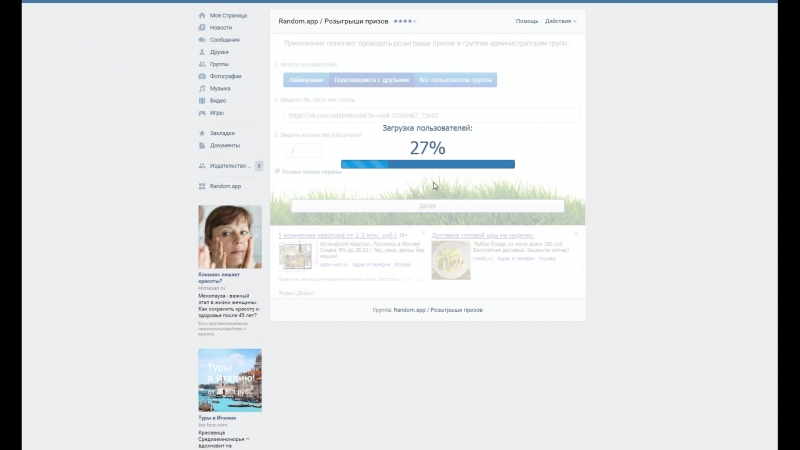Click the Загрузка пользователей label

(428, 128)
